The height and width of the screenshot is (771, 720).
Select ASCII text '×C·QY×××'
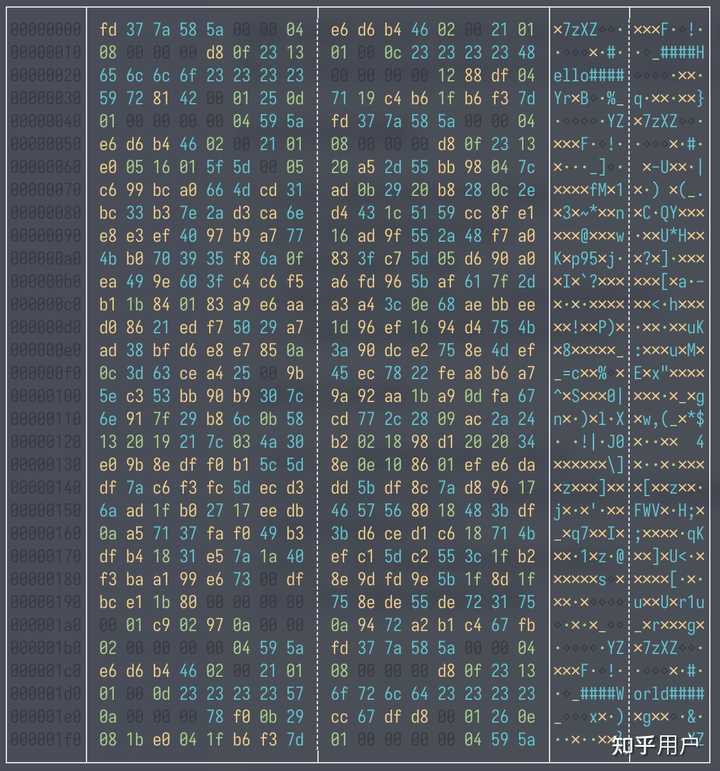click(x=669, y=213)
